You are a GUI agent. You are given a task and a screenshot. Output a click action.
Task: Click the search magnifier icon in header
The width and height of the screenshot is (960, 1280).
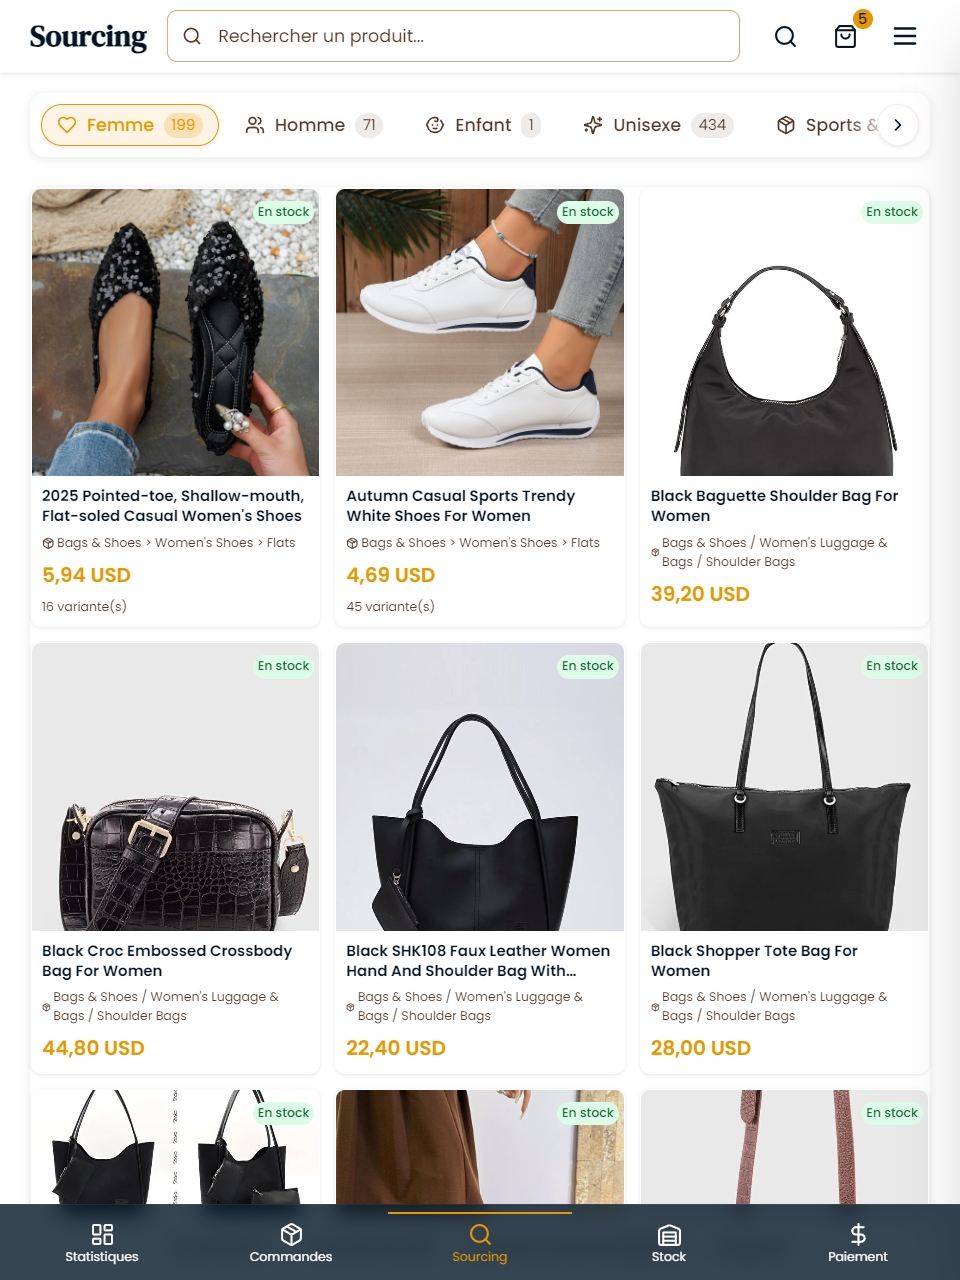[x=786, y=37]
